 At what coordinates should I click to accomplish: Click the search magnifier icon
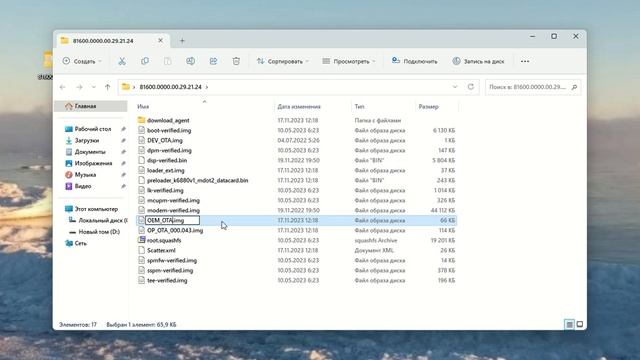(574, 87)
